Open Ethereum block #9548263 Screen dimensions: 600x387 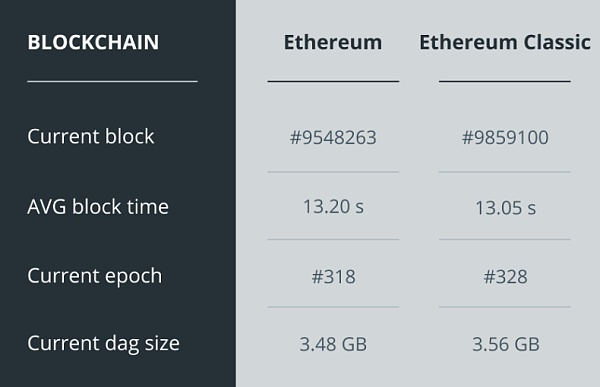pyautogui.click(x=333, y=137)
